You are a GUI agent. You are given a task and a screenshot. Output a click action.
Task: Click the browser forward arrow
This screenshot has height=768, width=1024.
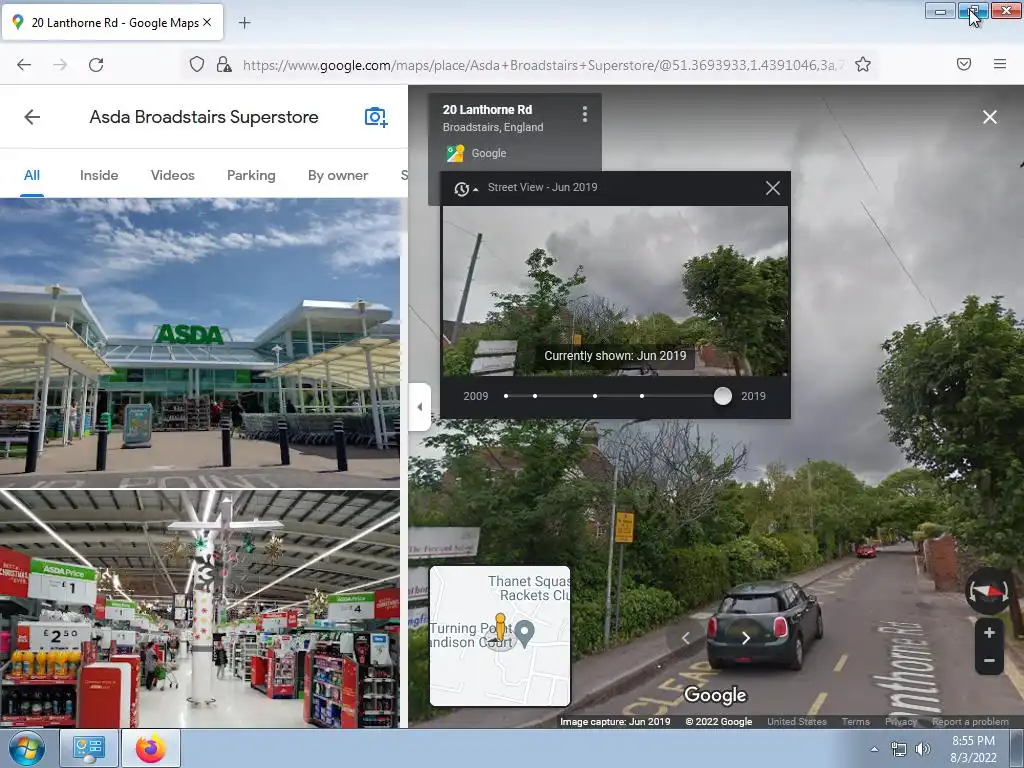click(x=60, y=65)
